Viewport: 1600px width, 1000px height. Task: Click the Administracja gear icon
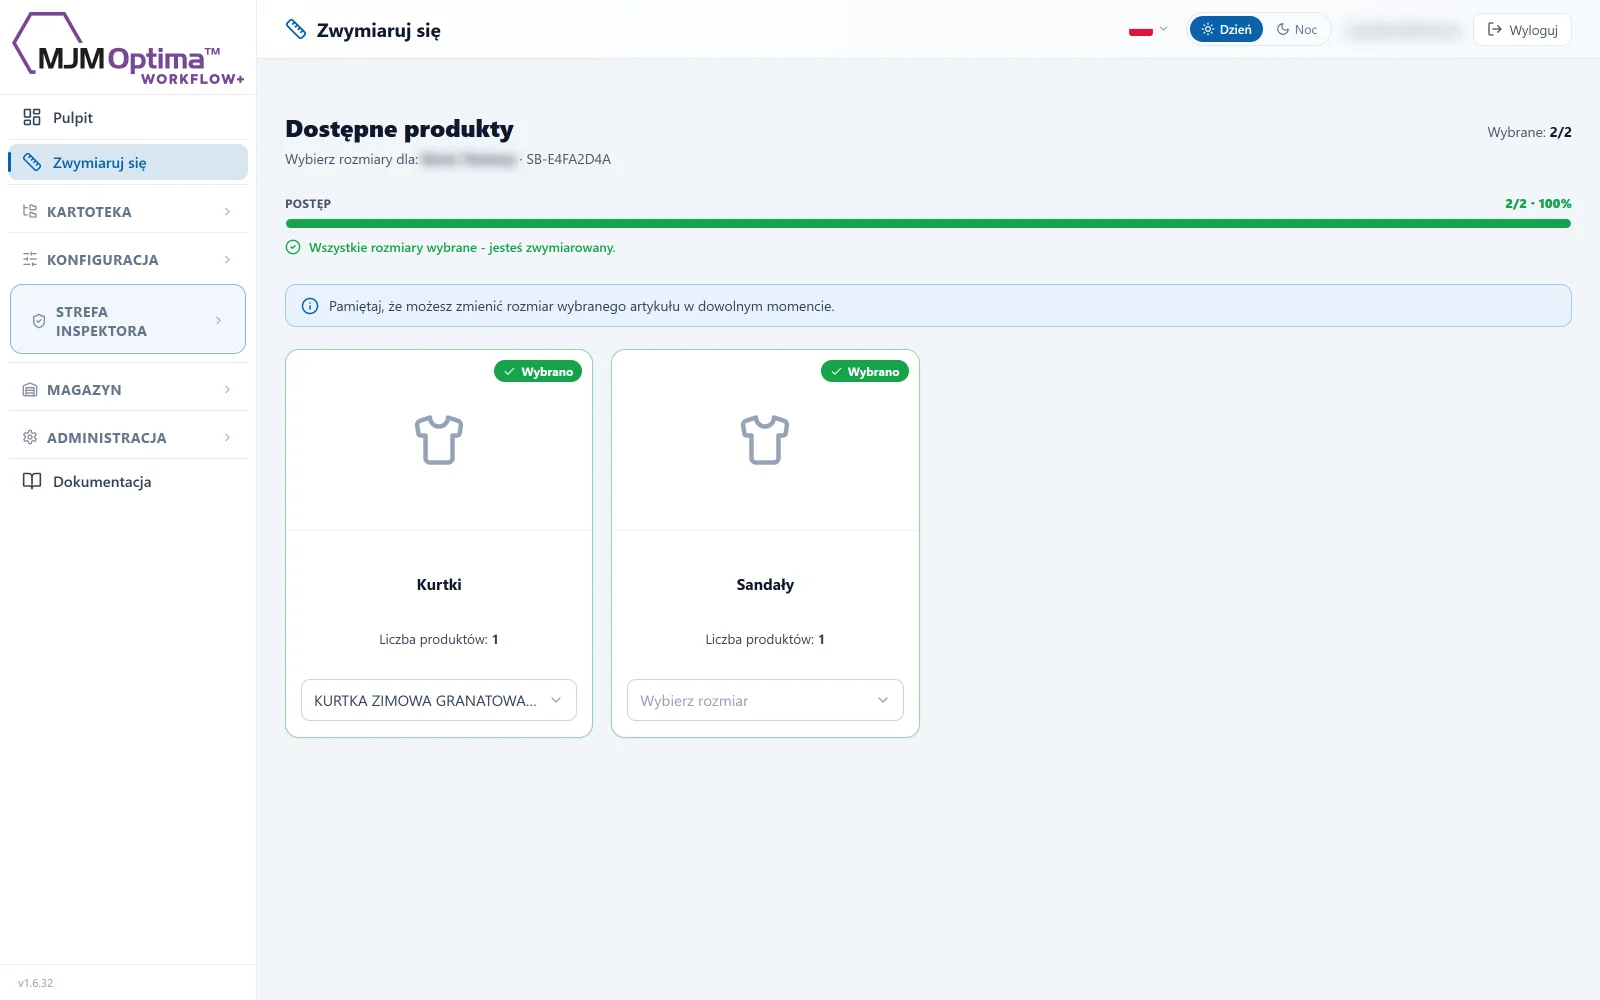[30, 437]
